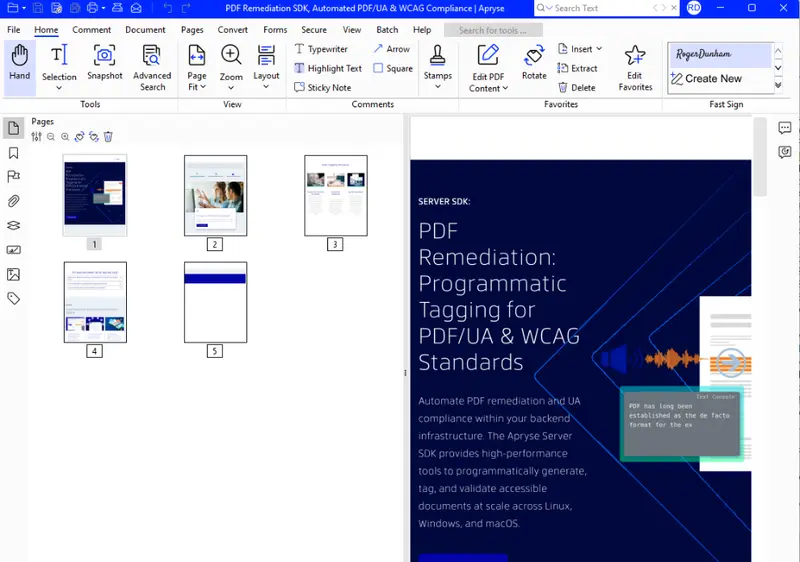Select the Square annotation tool
The height and width of the screenshot is (562, 800).
coord(393,68)
